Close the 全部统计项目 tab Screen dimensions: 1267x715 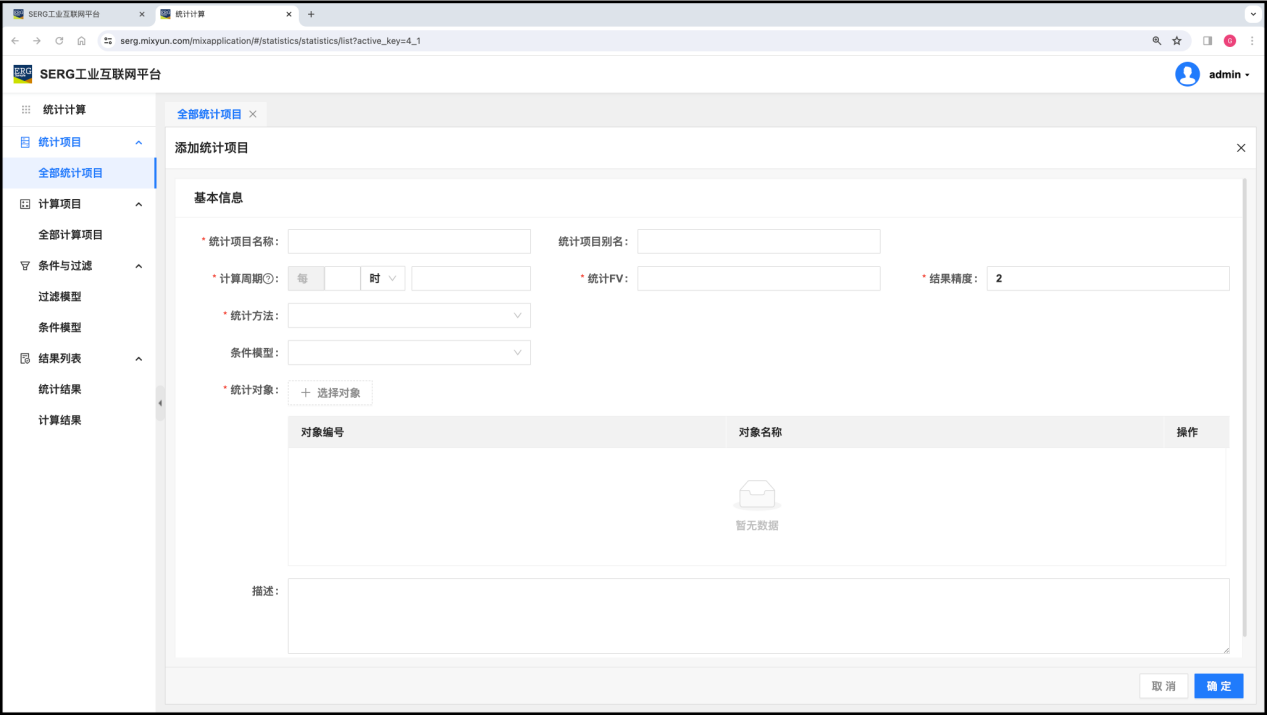click(253, 114)
